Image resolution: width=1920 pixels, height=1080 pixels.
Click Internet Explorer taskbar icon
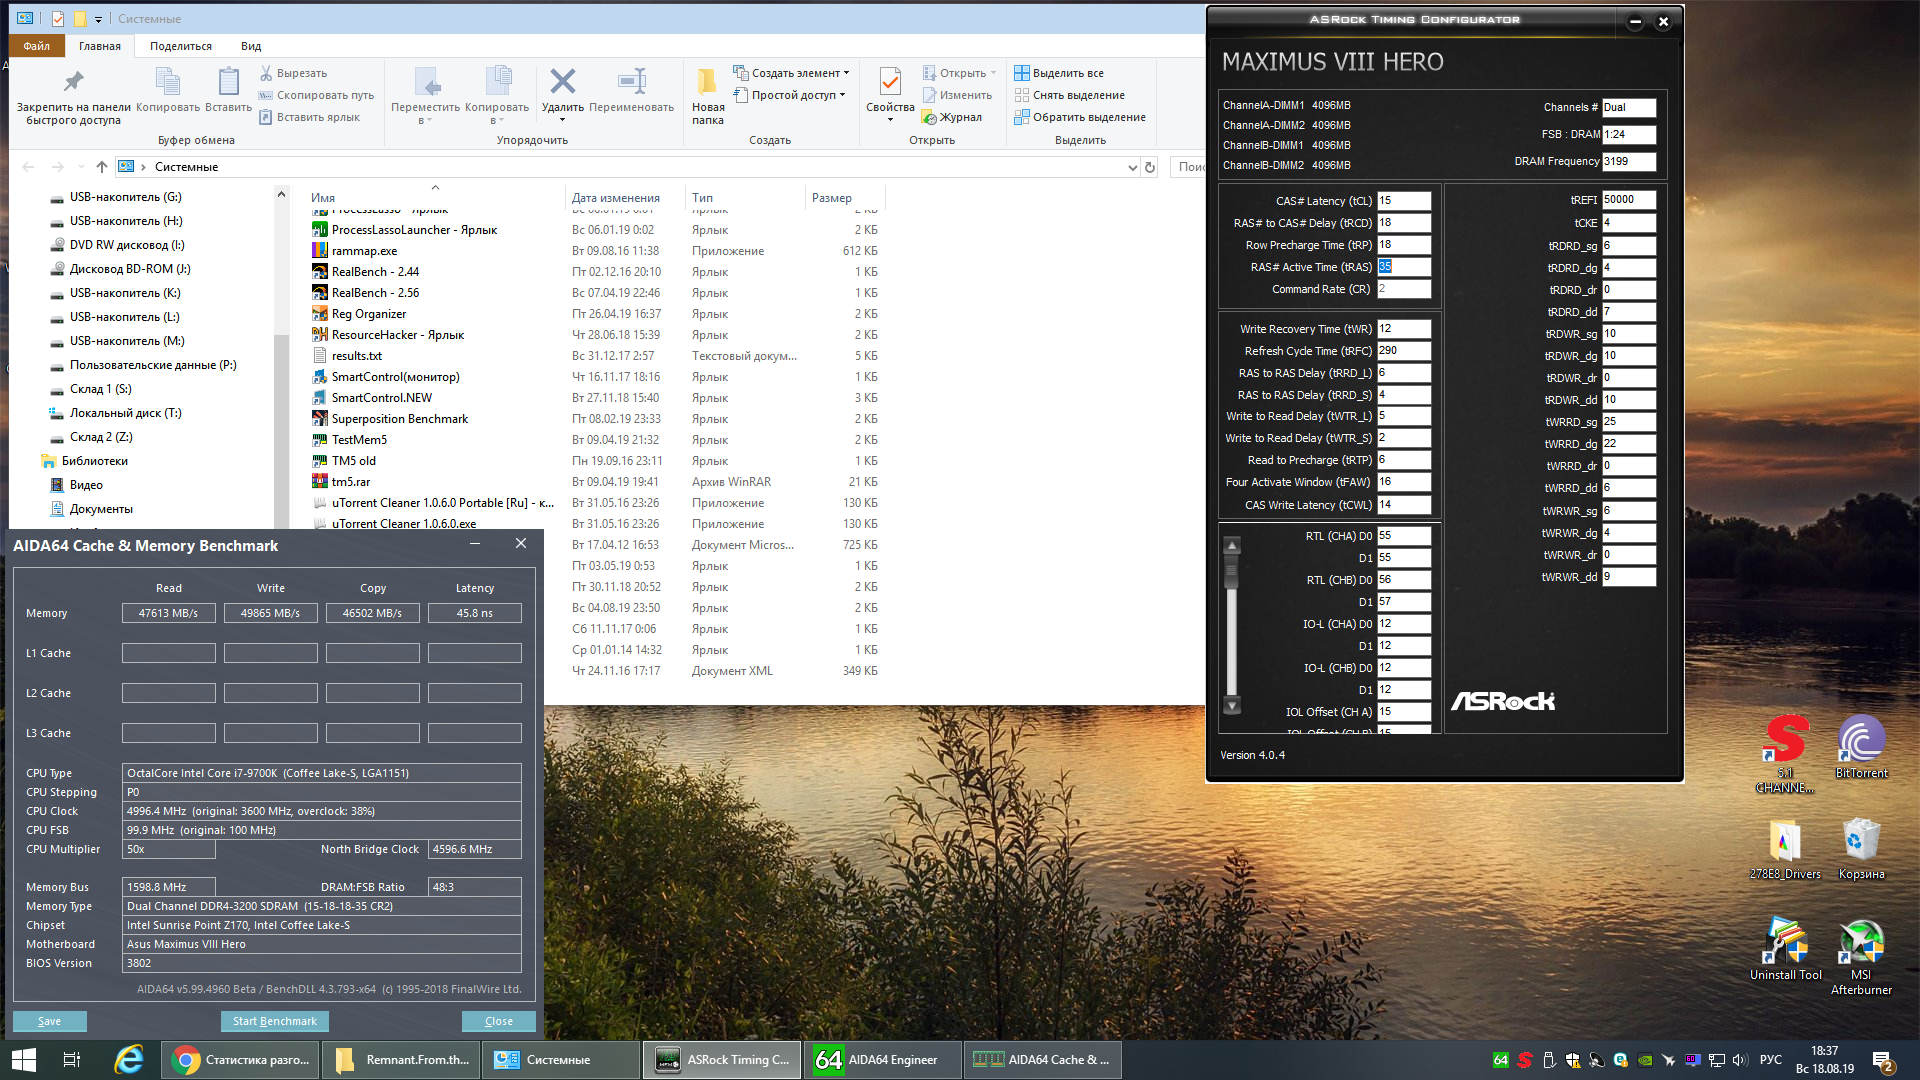pyautogui.click(x=129, y=1060)
